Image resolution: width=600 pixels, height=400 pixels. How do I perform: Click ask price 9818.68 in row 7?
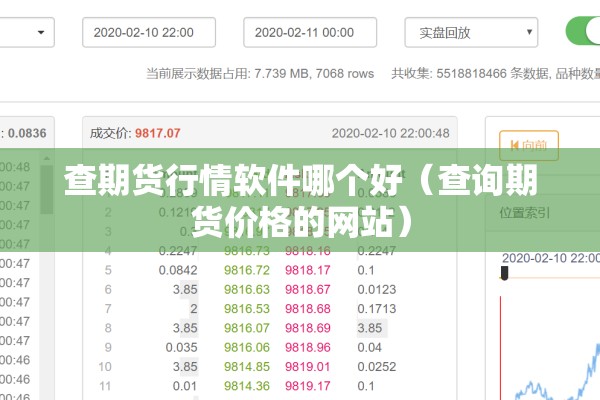click(x=307, y=309)
